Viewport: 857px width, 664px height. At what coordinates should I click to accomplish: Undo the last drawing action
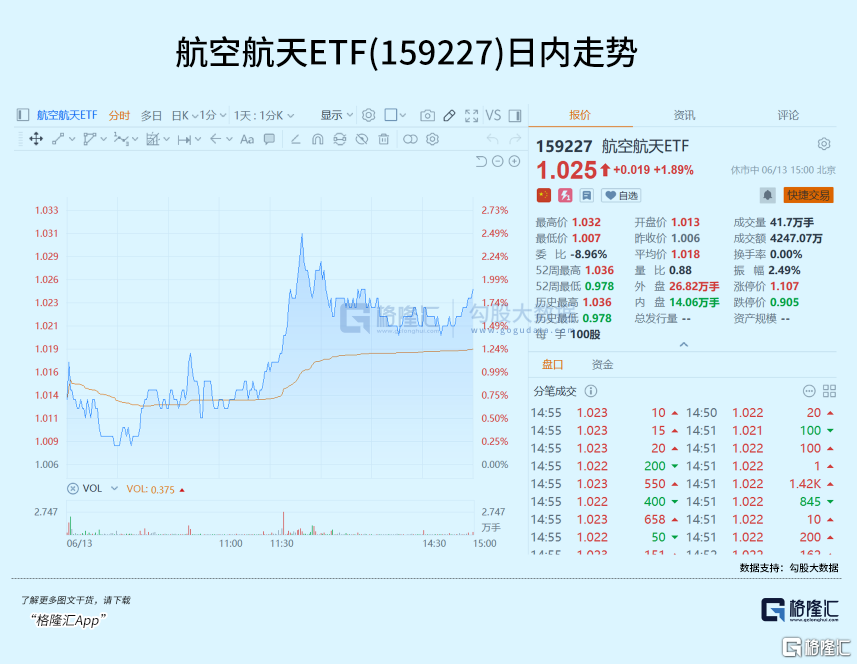click(x=492, y=139)
